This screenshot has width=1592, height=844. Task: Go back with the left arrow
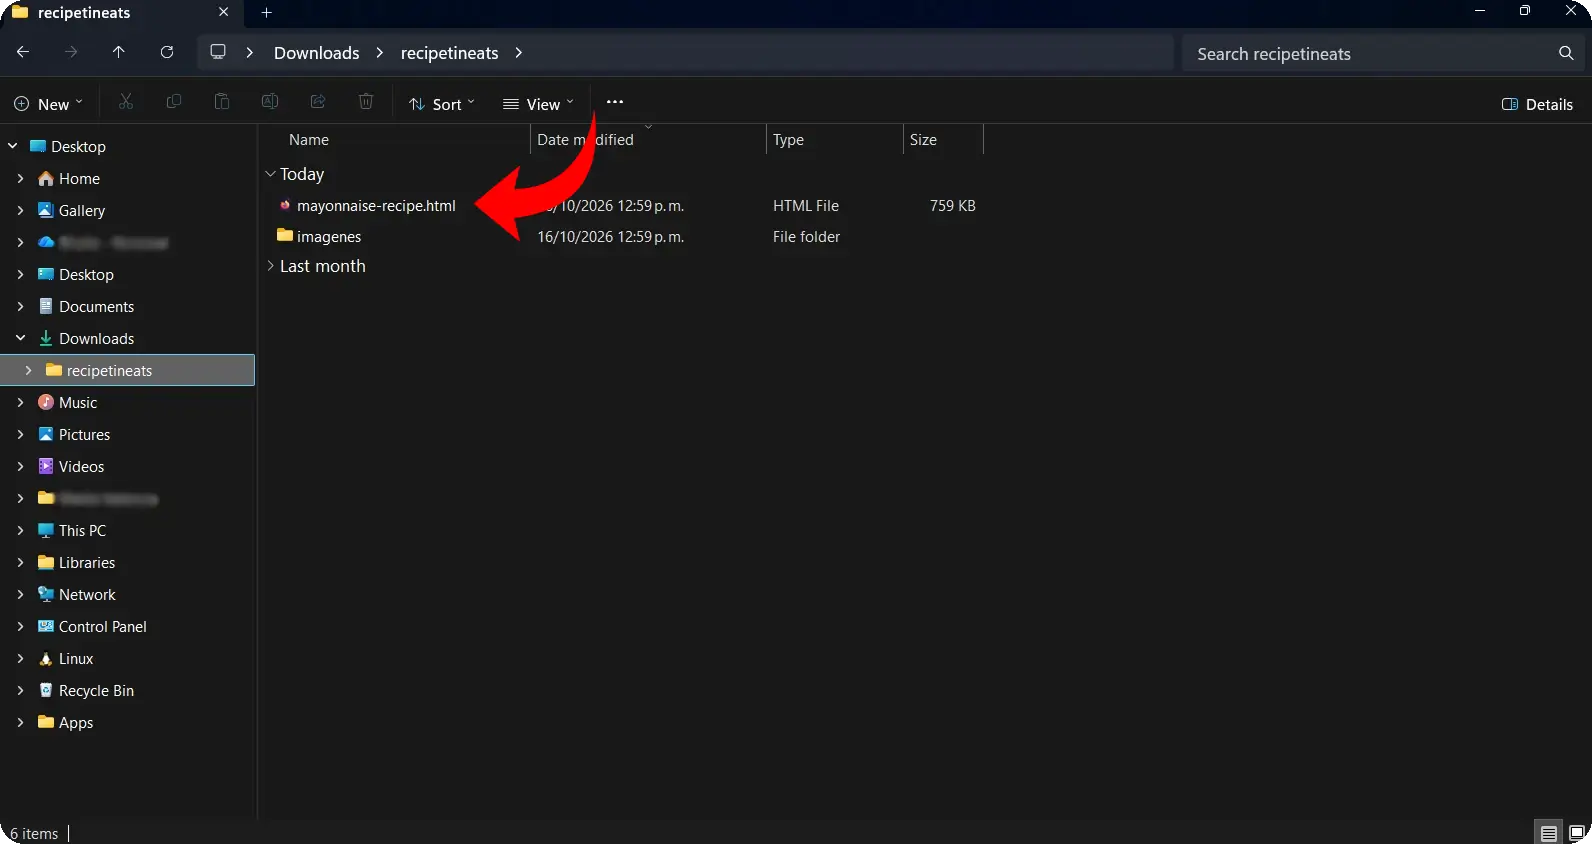tap(23, 52)
